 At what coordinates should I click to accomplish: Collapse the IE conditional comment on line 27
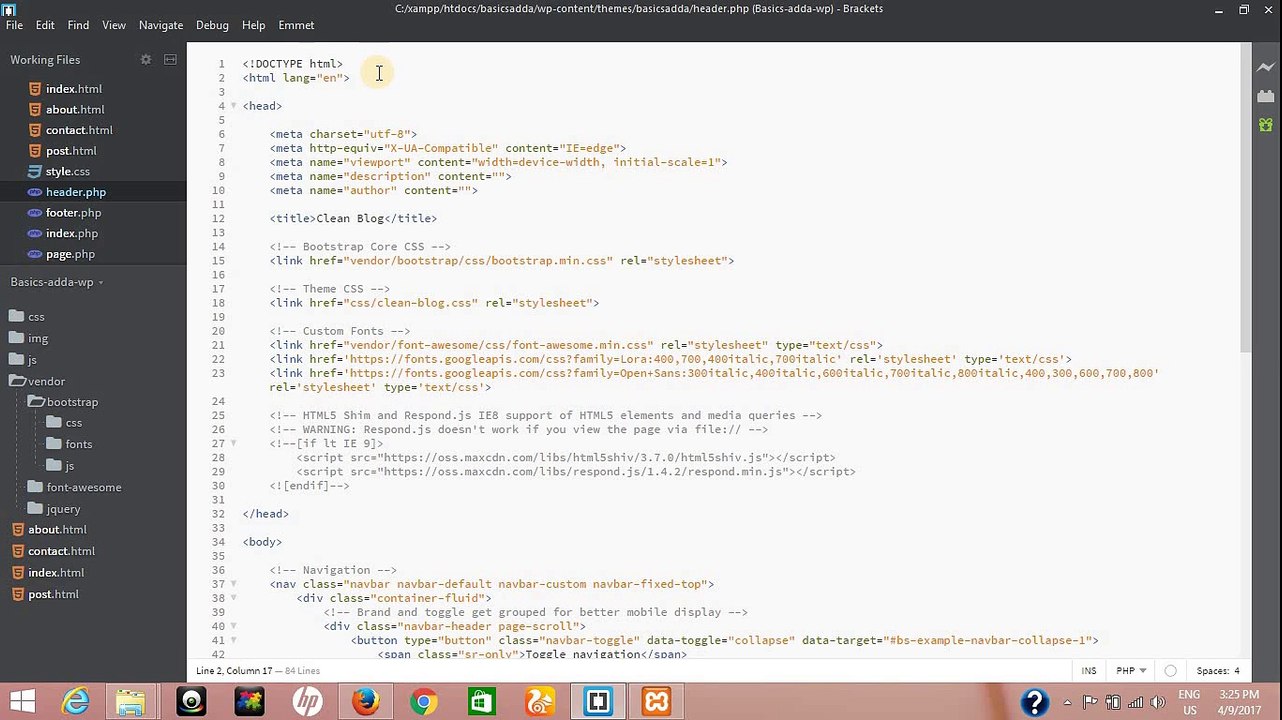[x=234, y=443]
